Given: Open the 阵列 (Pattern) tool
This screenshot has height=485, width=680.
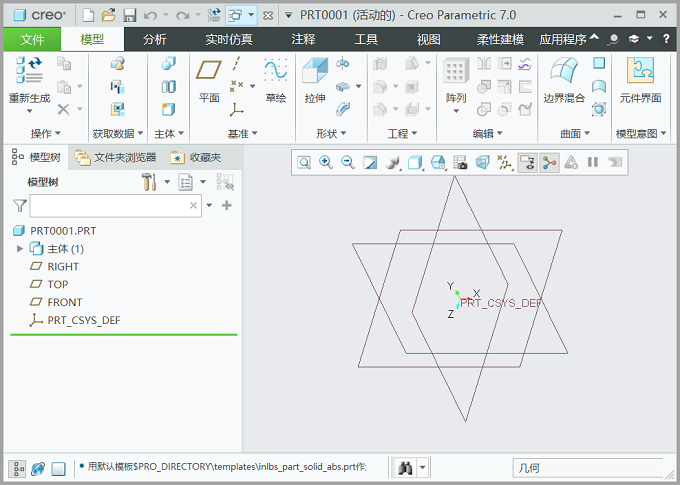Looking at the screenshot, I should pyautogui.click(x=456, y=80).
